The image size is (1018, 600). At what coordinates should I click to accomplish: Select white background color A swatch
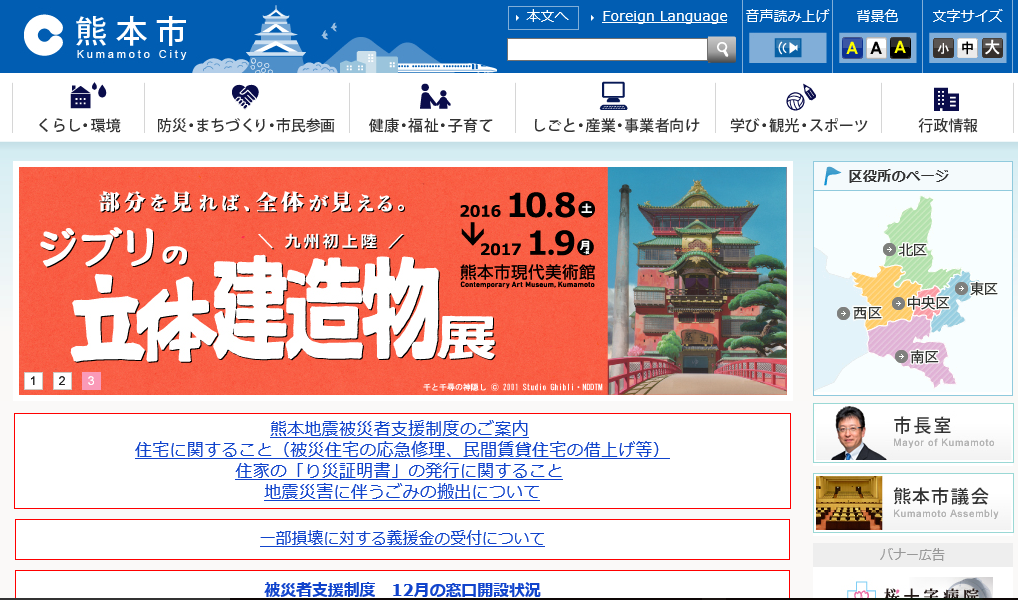(x=876, y=48)
